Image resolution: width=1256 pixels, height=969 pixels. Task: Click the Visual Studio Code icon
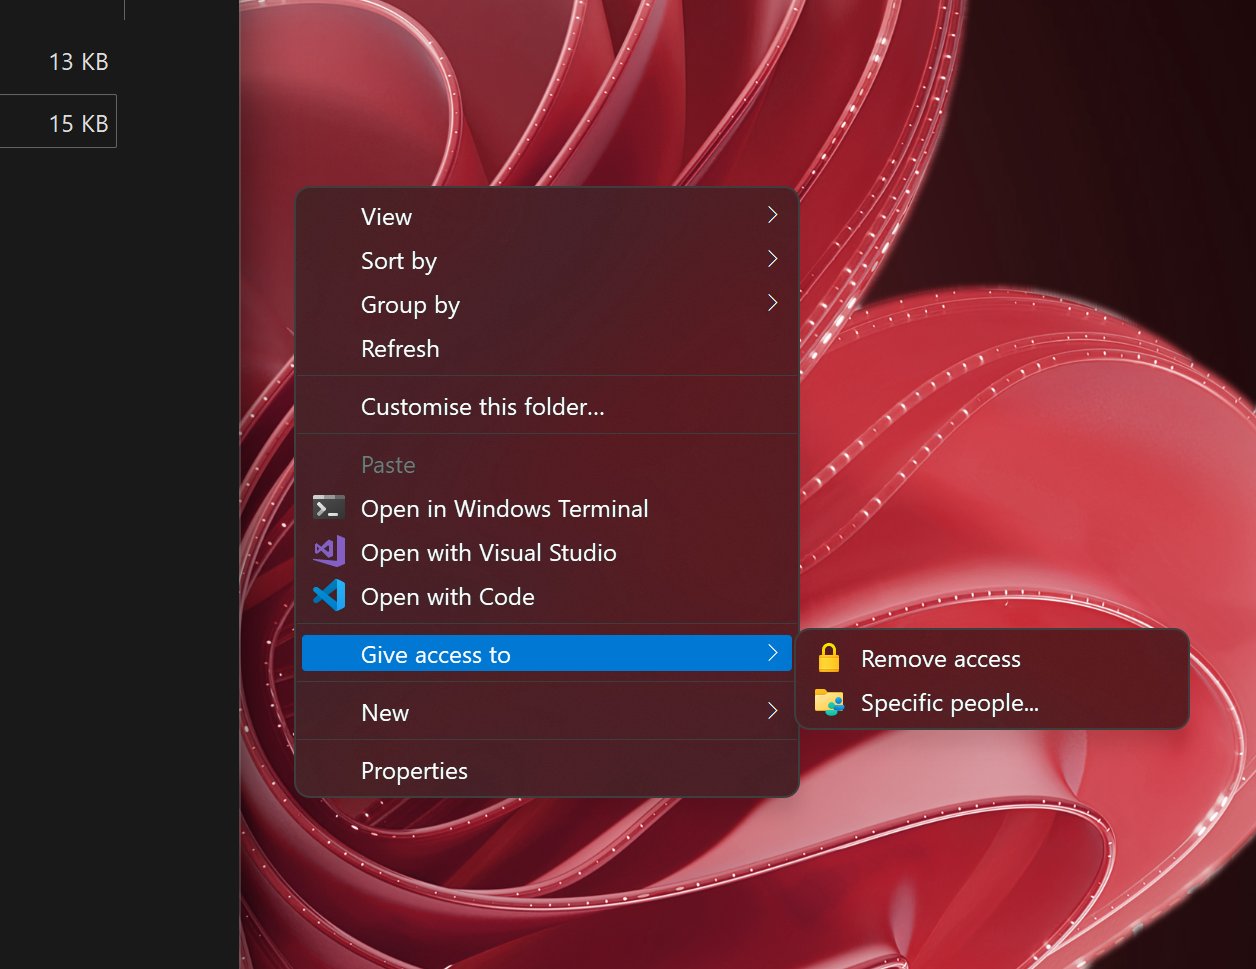point(328,597)
